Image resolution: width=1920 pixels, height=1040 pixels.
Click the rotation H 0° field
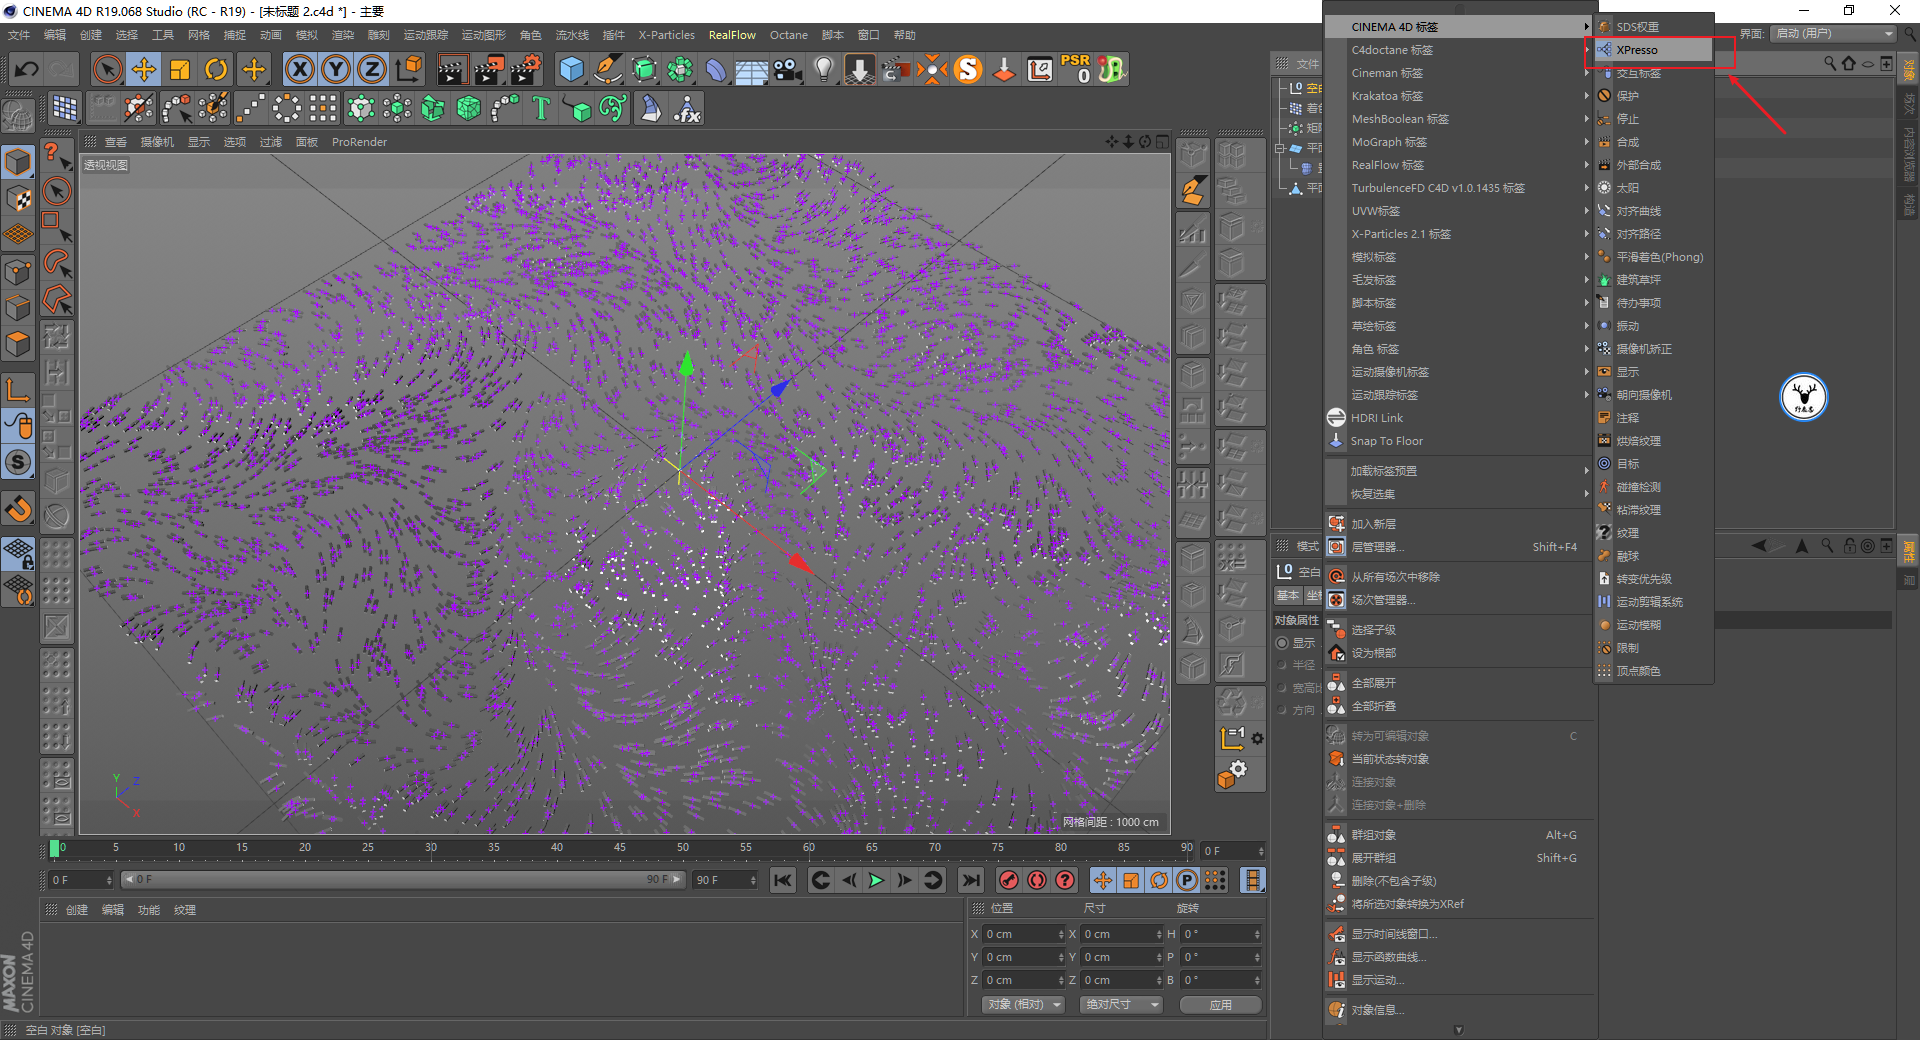pyautogui.click(x=1222, y=934)
